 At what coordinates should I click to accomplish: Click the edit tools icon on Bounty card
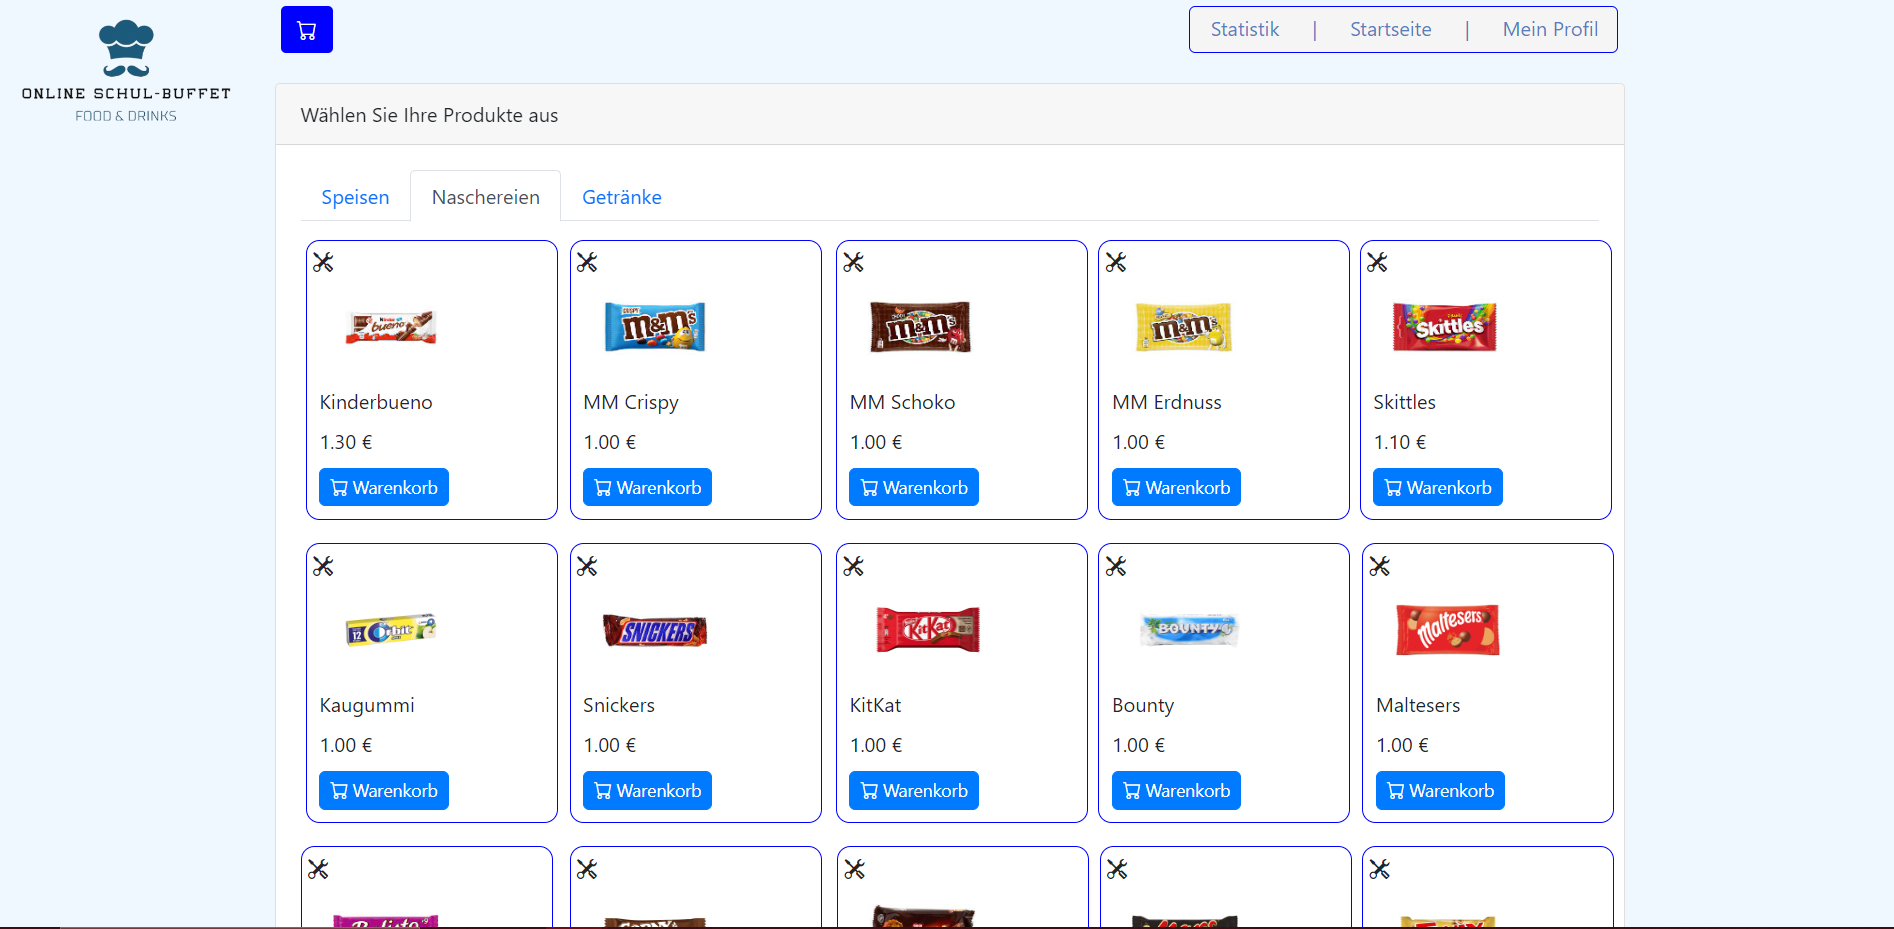pyautogui.click(x=1116, y=567)
